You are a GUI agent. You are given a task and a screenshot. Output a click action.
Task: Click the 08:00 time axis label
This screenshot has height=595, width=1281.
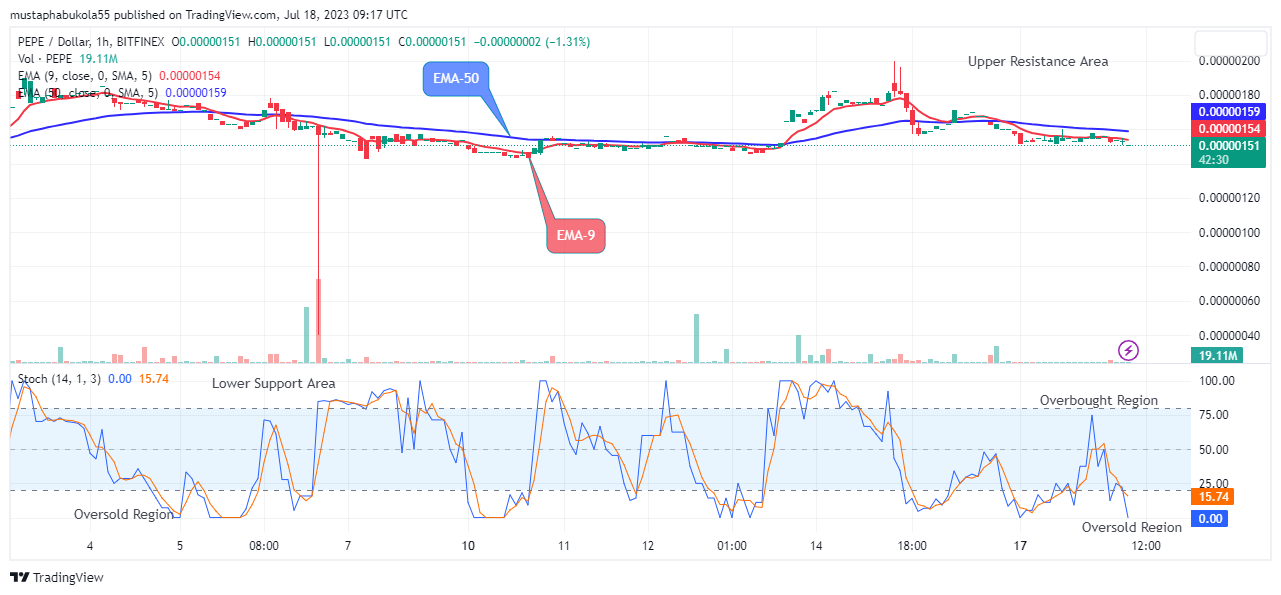(264, 546)
